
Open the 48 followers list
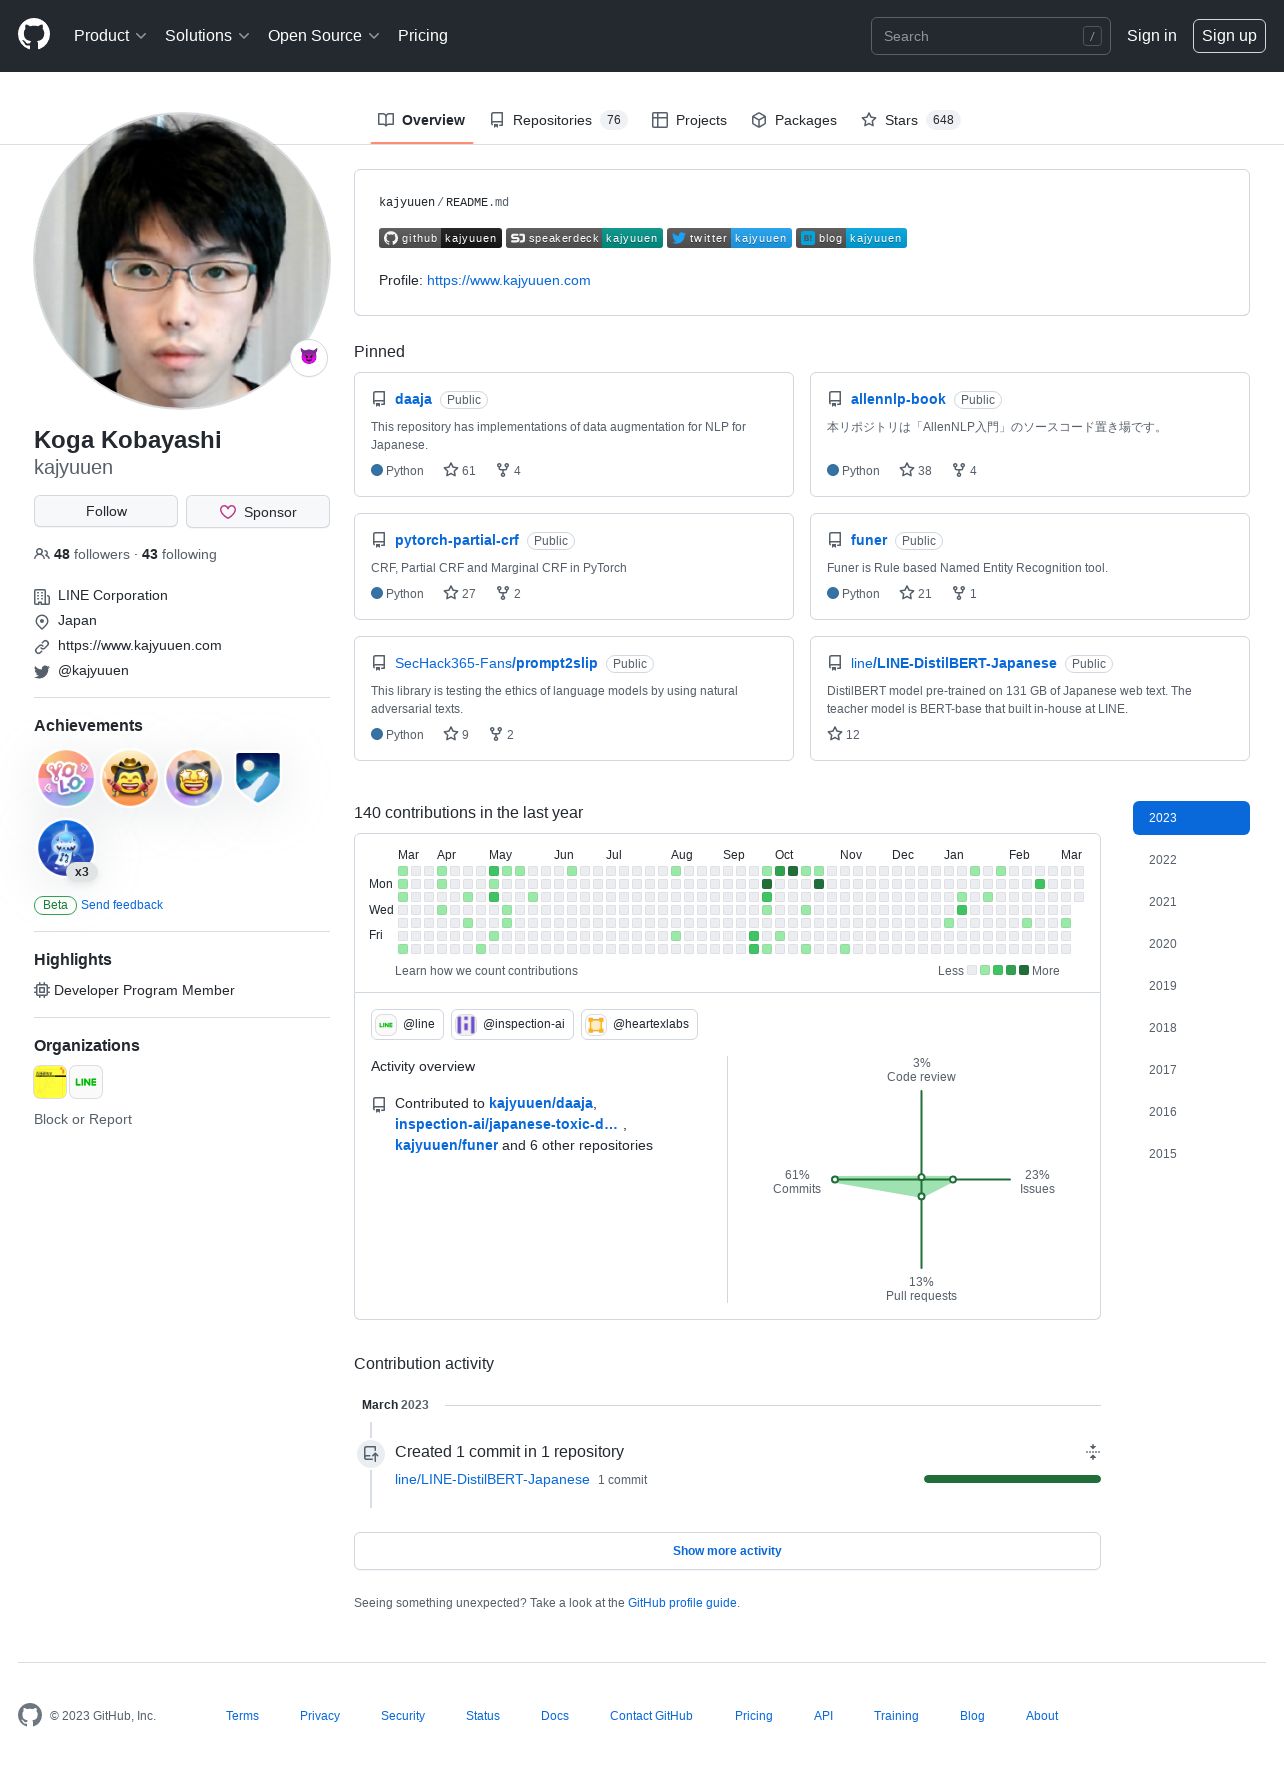(92, 554)
